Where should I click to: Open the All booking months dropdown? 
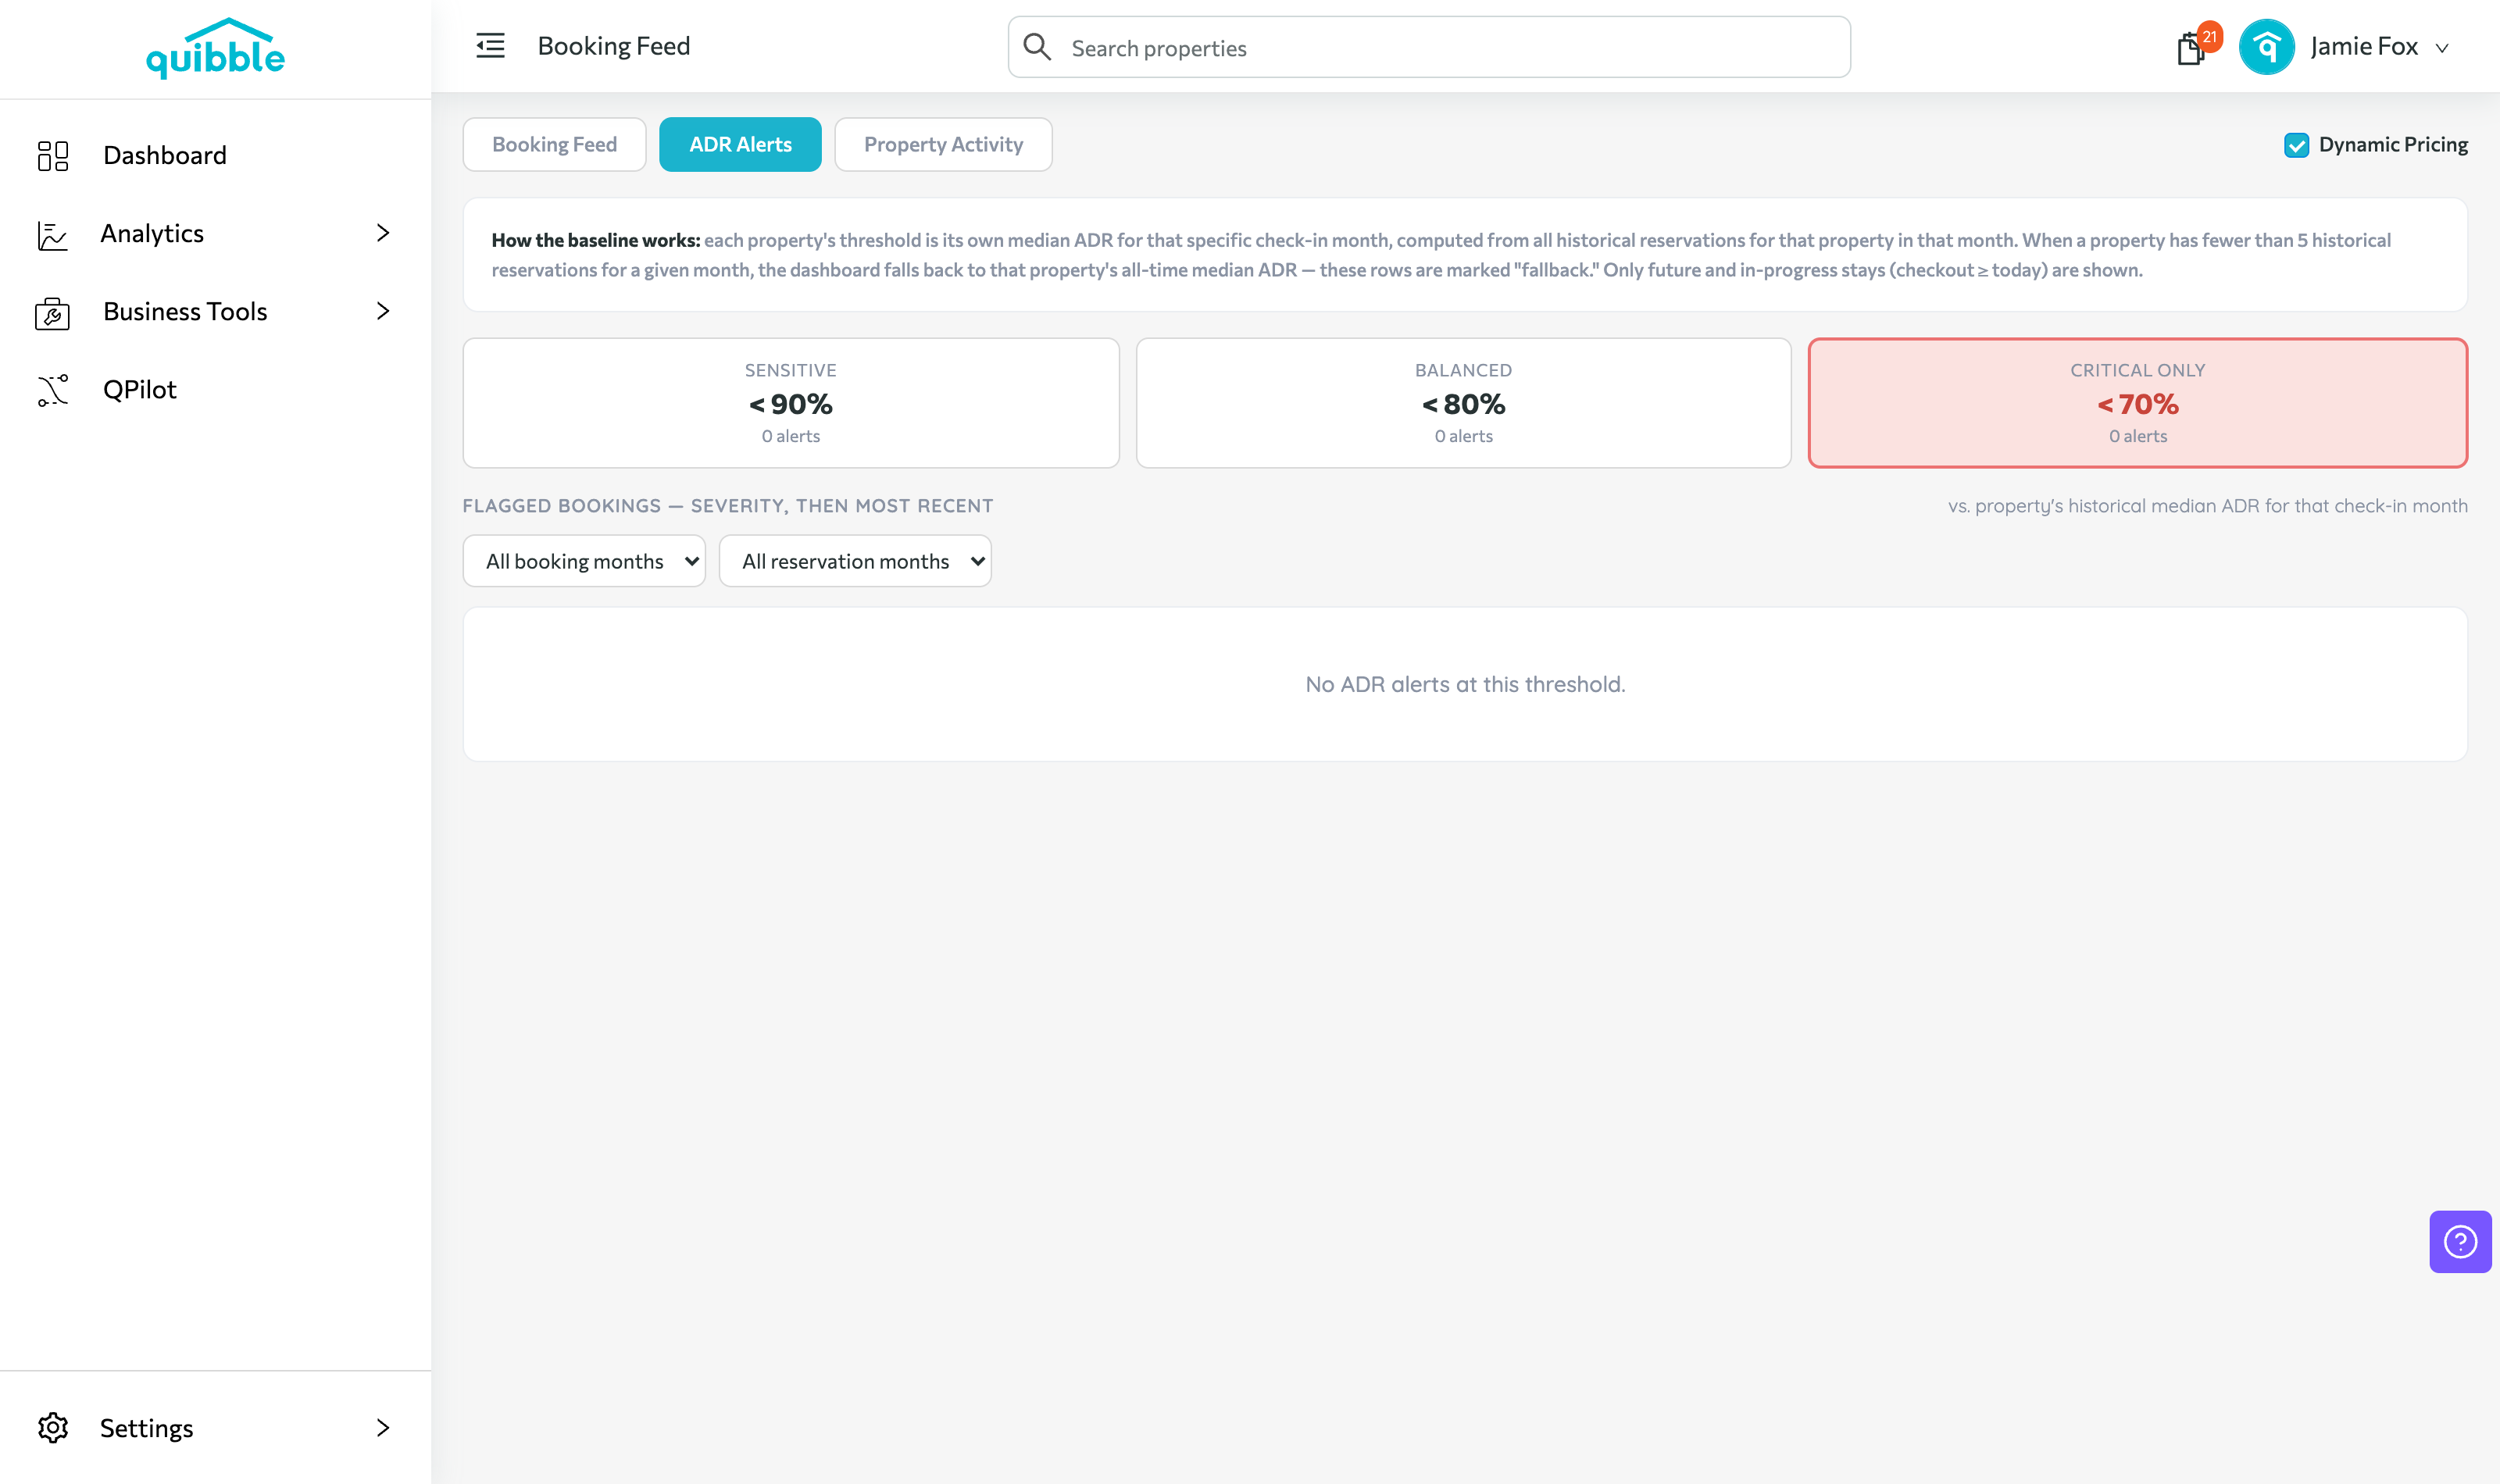(x=584, y=561)
